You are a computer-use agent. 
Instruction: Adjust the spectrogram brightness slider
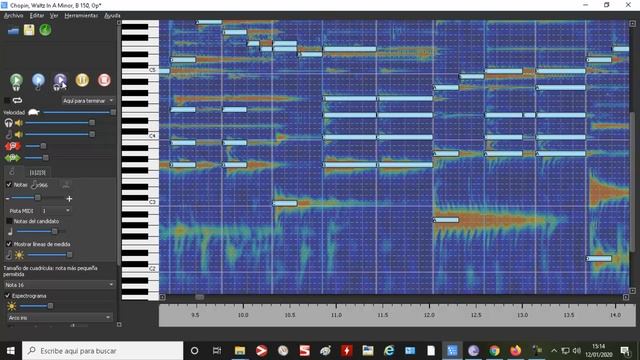point(36,306)
